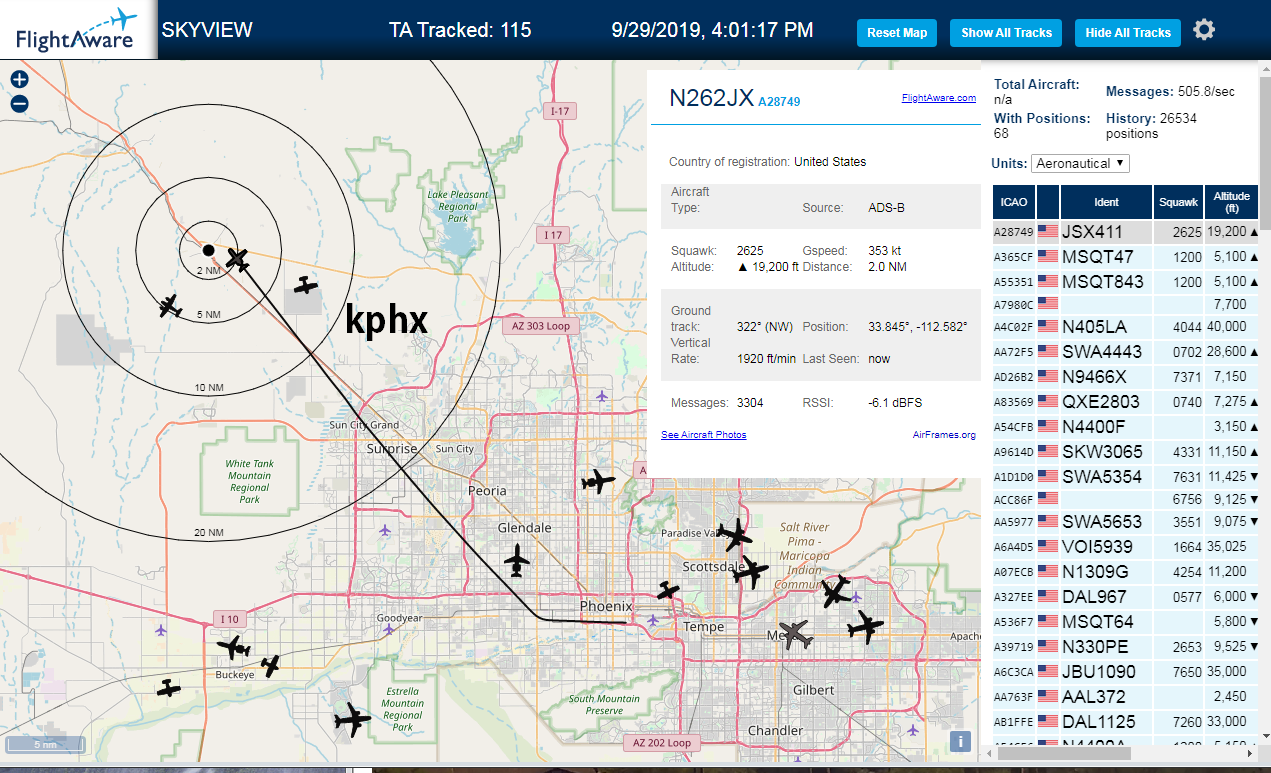Select the aircraft icon over Glendale
The width and height of the screenshot is (1271, 773).
(517, 560)
